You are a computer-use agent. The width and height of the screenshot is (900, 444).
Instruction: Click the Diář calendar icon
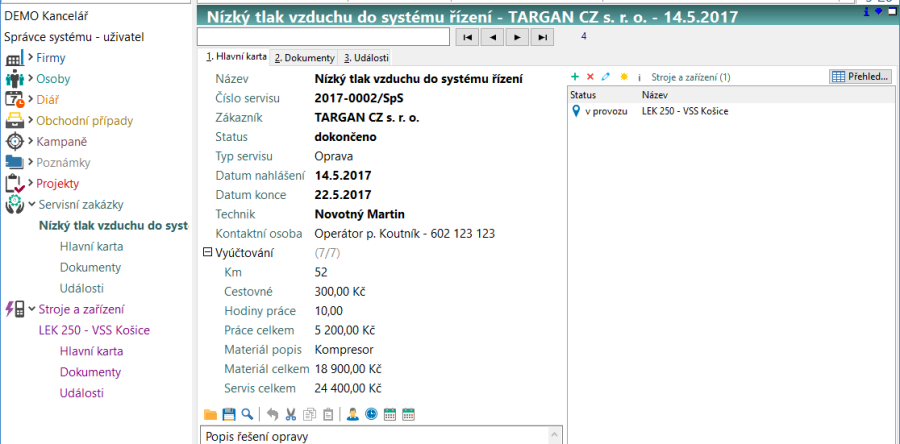coord(15,100)
